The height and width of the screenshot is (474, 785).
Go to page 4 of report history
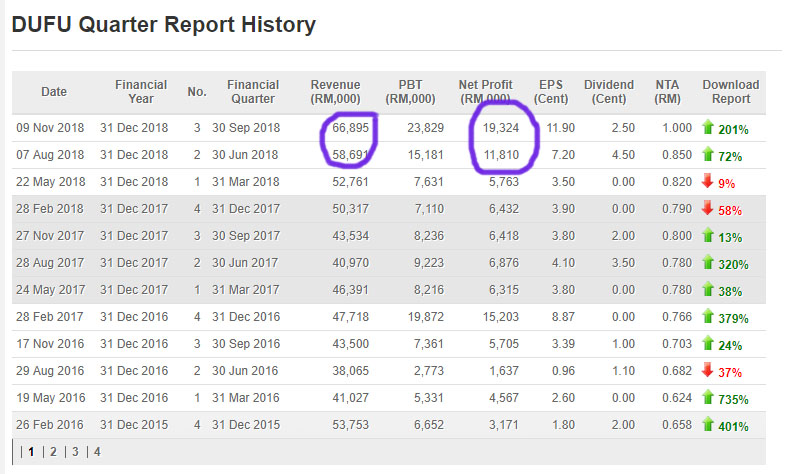(97, 452)
